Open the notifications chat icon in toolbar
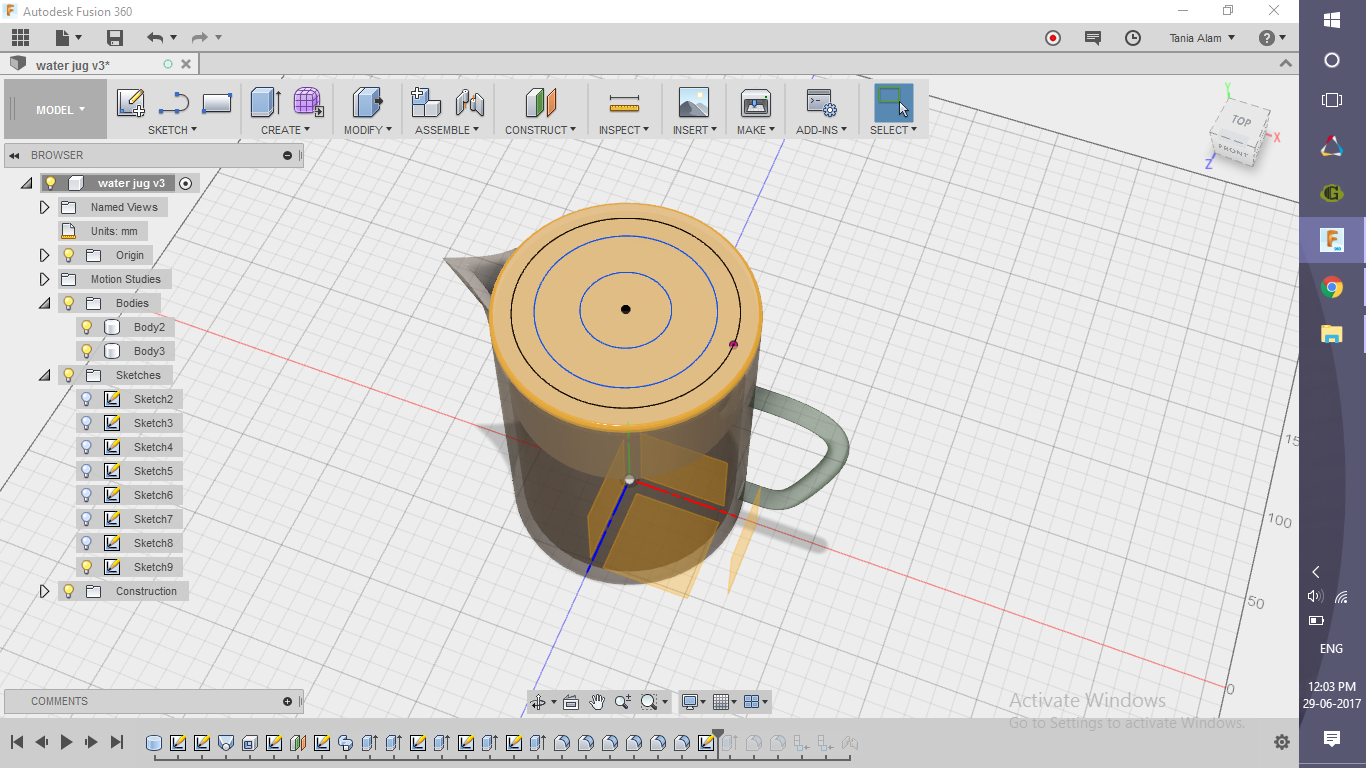 tap(1093, 38)
